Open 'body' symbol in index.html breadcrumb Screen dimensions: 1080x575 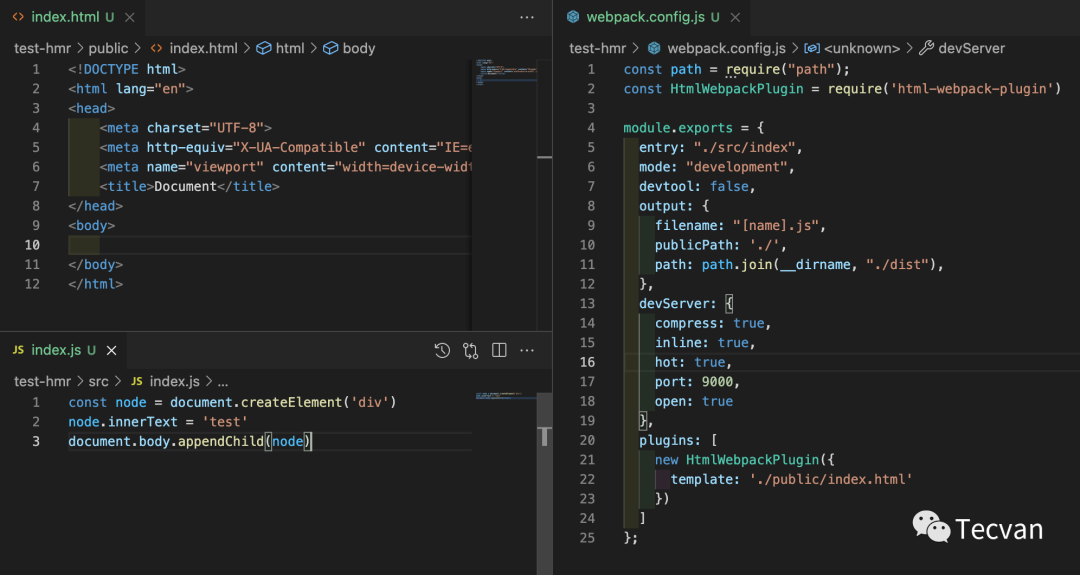(x=349, y=48)
